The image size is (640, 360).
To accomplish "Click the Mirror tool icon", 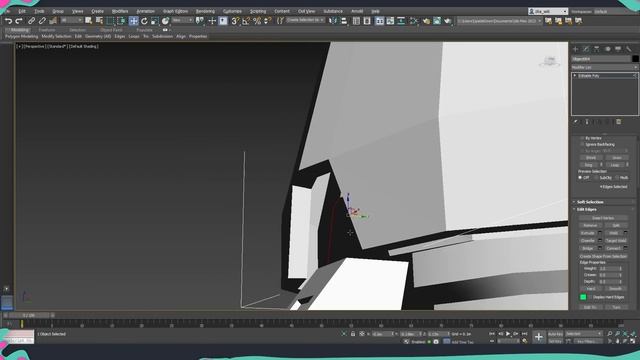I will [x=333, y=21].
